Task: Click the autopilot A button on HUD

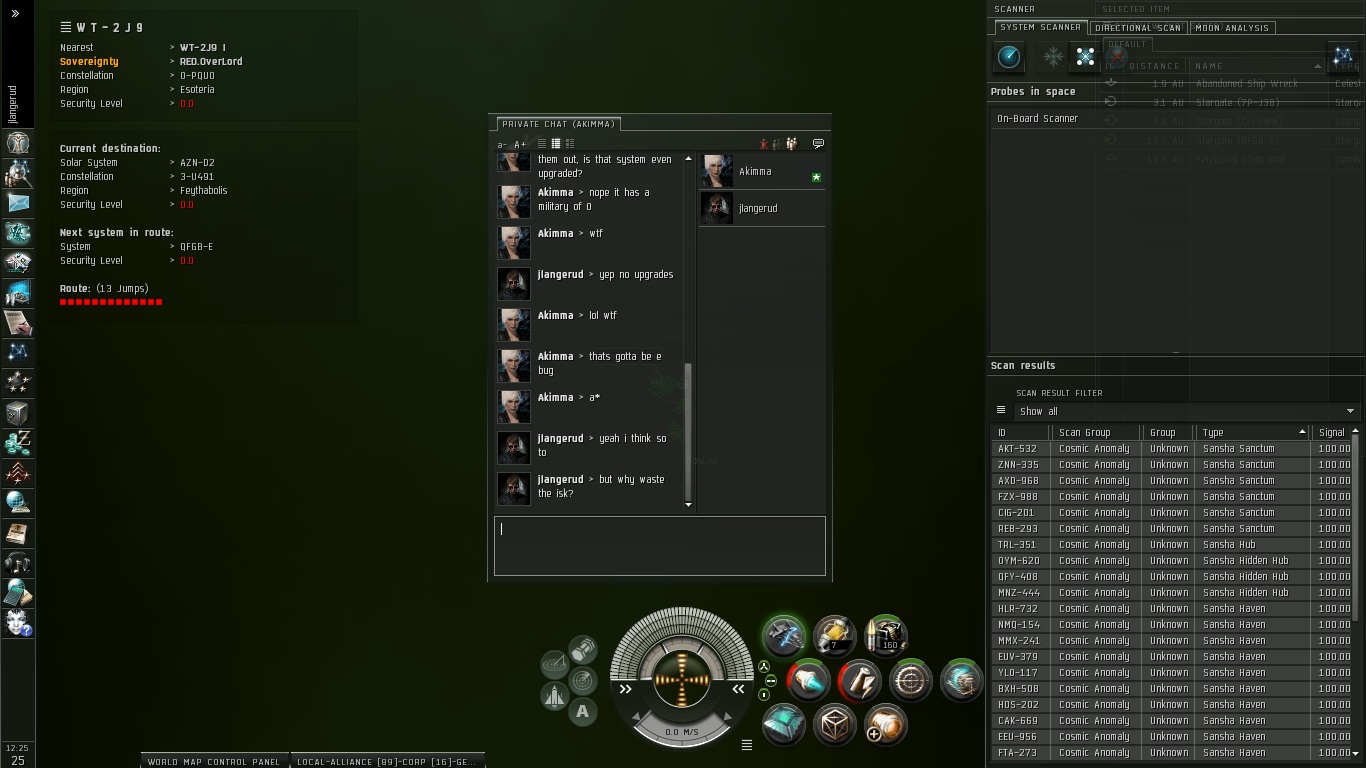Action: pos(582,712)
